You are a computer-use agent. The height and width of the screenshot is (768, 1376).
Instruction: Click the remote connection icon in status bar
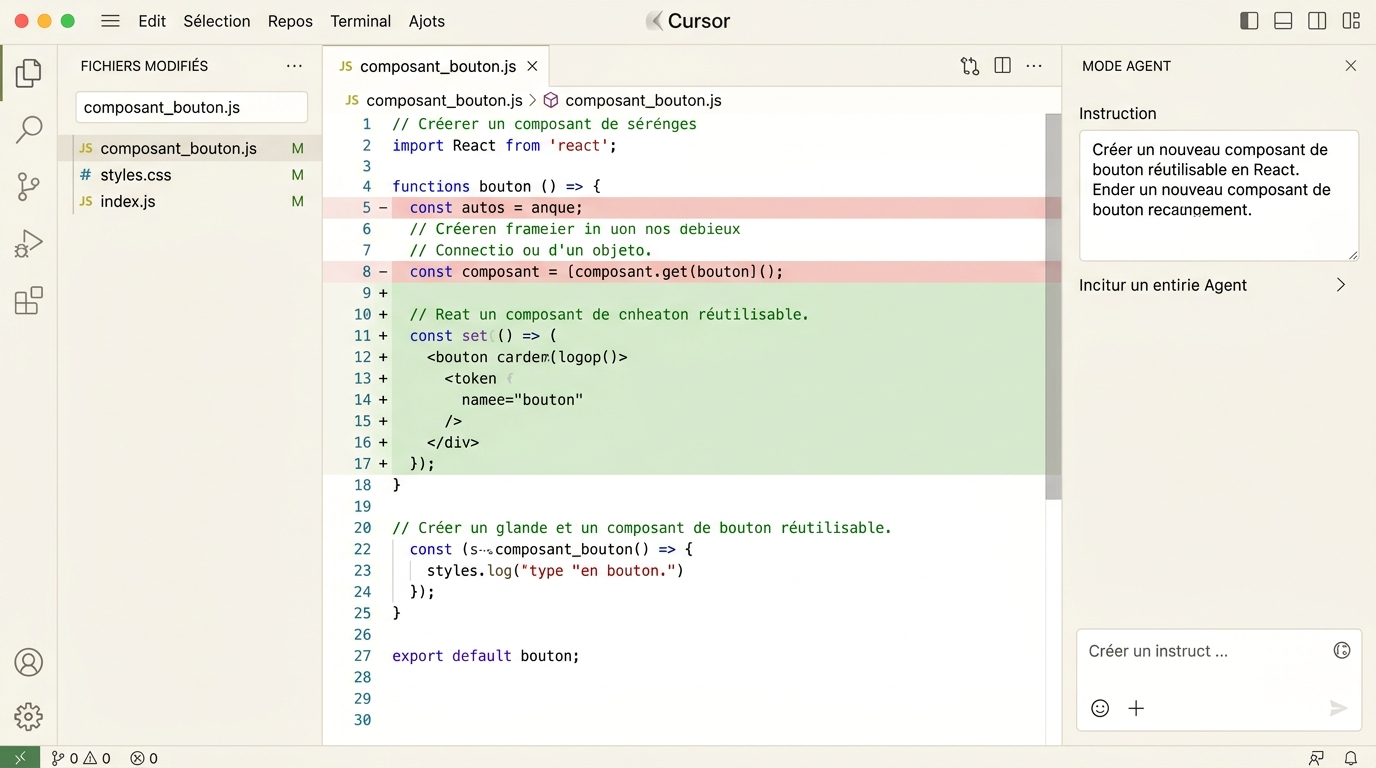pos(20,758)
